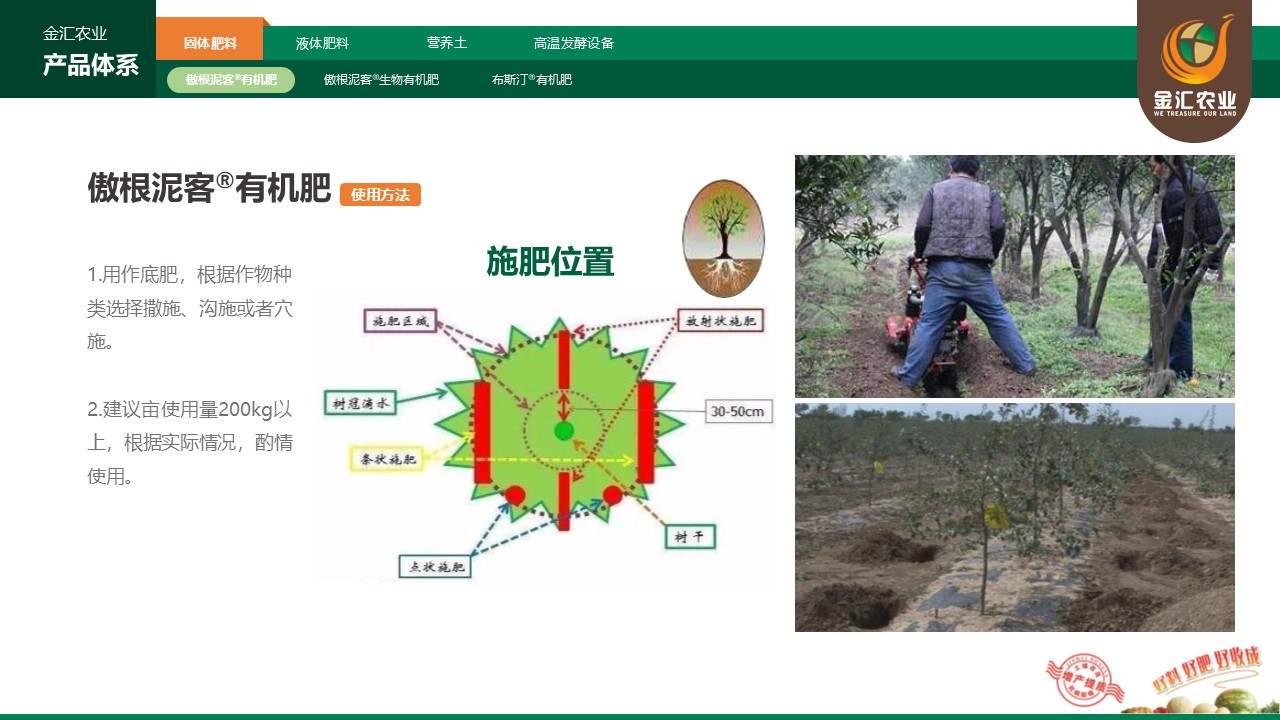This screenshot has height=720, width=1280.
Task: Click the orange 使用方法 button
Action: pos(380,195)
